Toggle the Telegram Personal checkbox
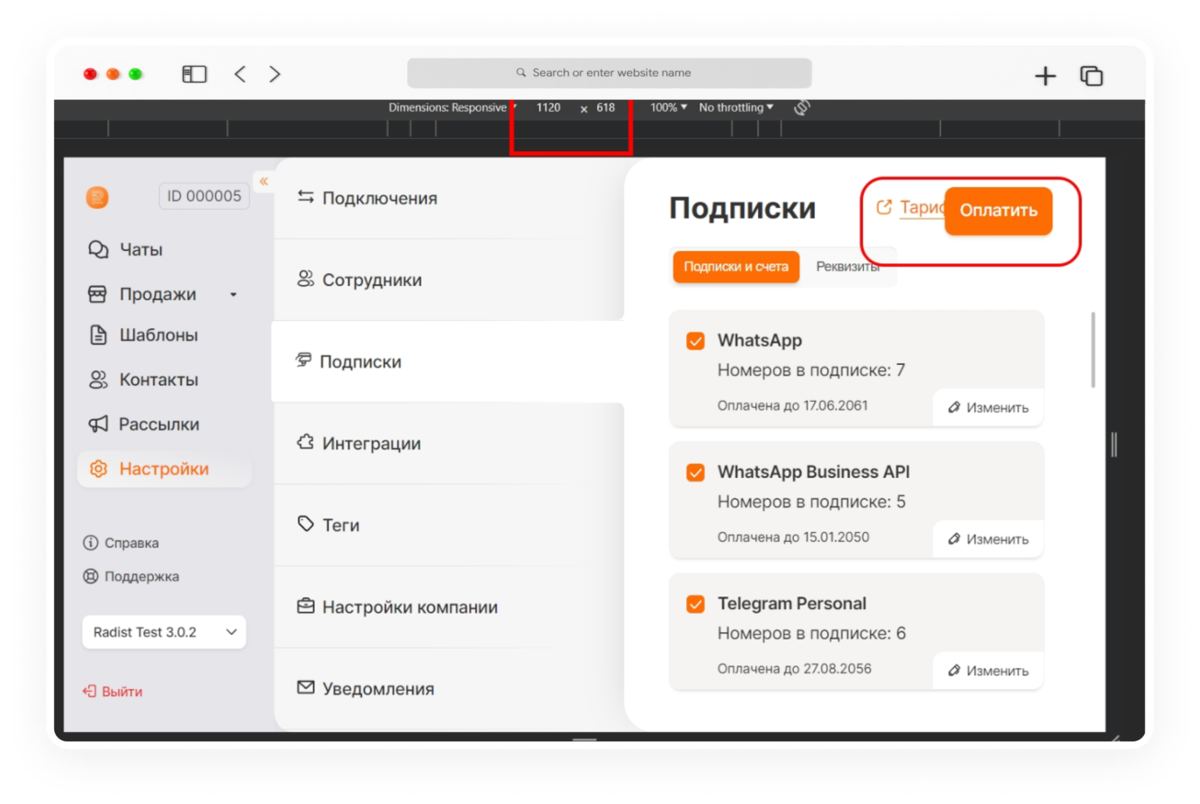Screen dimensions: 1200x804 pos(696,605)
